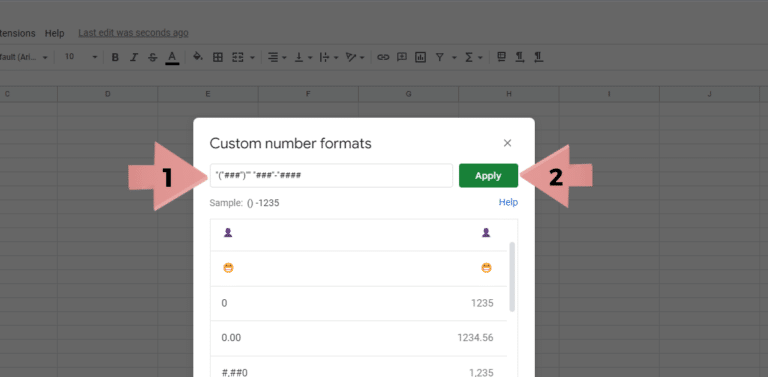Click the Apply button
768x377 pixels.
tap(488, 175)
